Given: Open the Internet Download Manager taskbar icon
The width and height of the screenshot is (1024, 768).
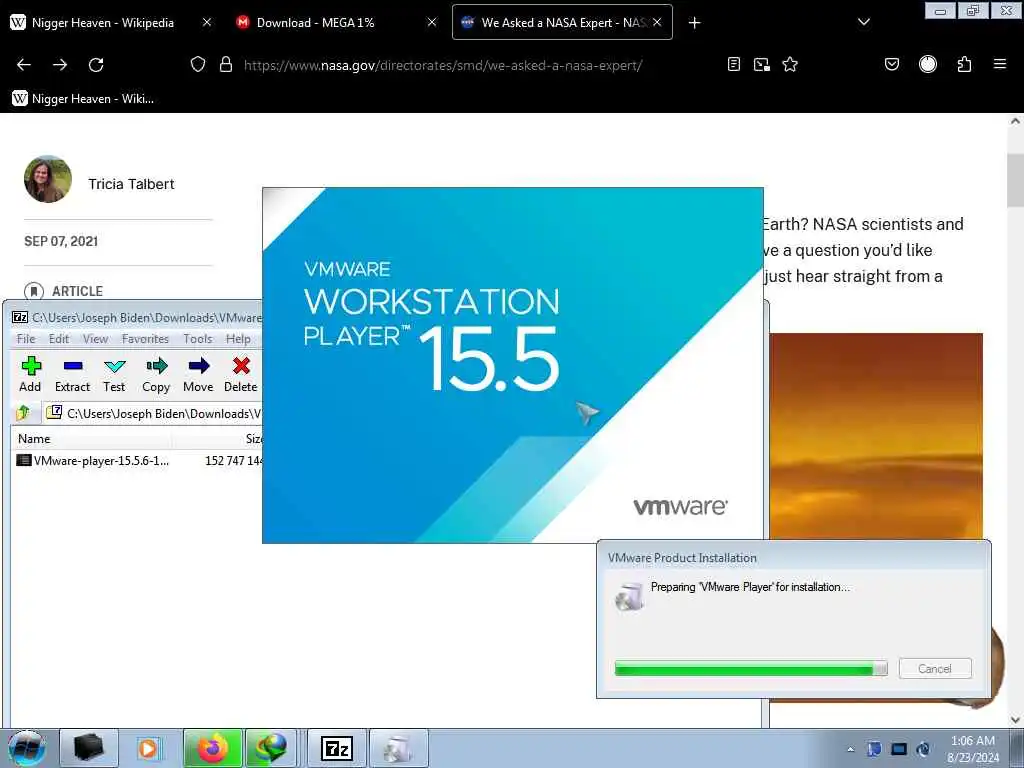Looking at the screenshot, I should [x=272, y=748].
